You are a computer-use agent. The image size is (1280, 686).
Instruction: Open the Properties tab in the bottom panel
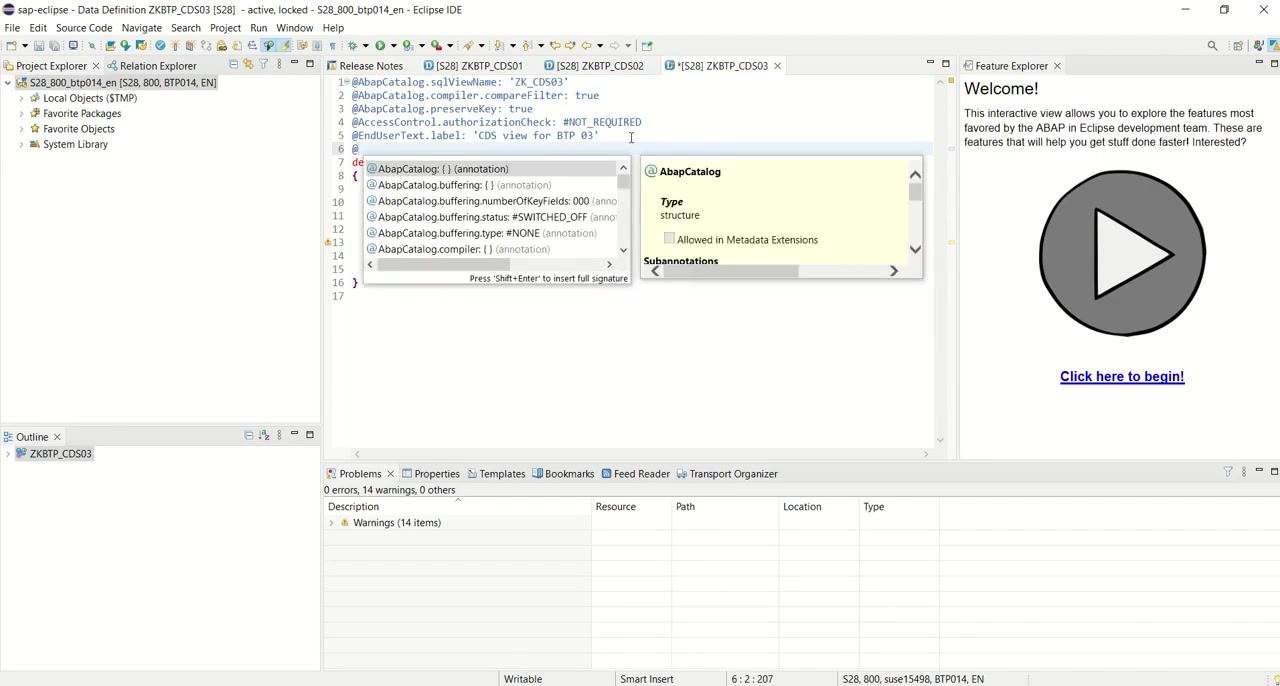431,474
